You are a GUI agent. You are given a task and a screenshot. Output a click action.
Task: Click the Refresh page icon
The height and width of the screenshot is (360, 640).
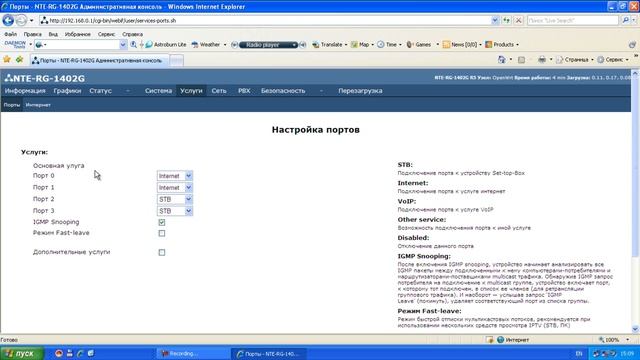(x=507, y=20)
